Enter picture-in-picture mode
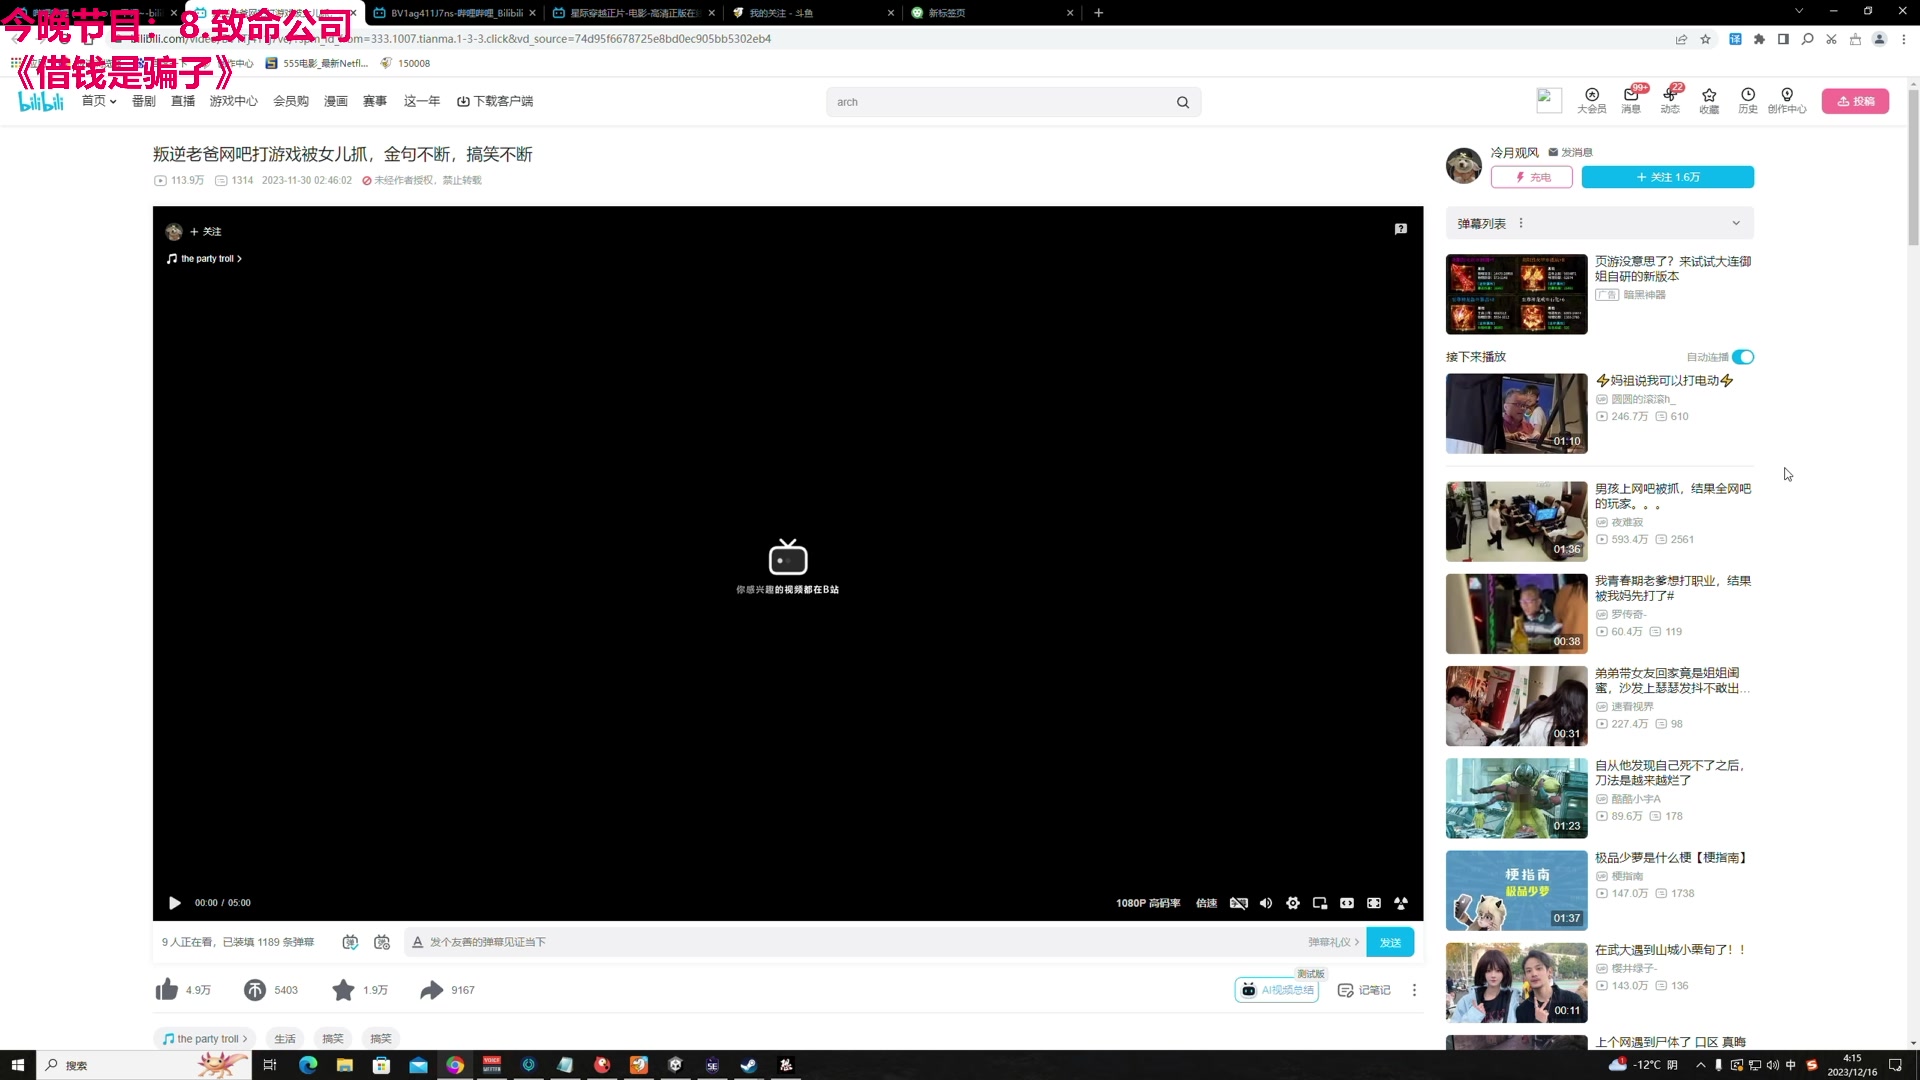 pyautogui.click(x=1320, y=903)
